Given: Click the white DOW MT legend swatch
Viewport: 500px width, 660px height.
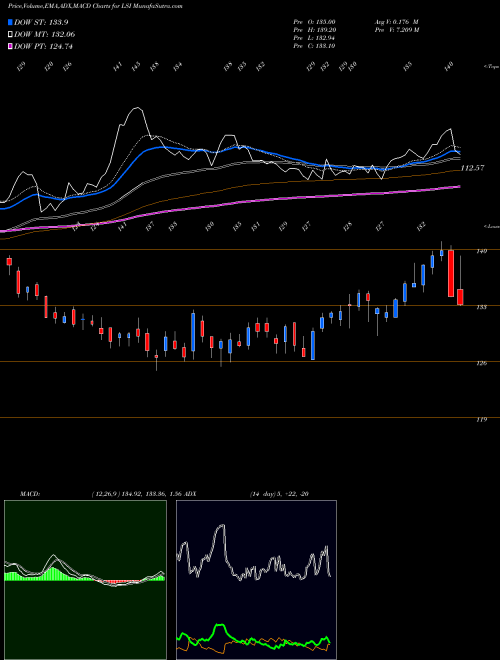Looking at the screenshot, I should [10, 35].
